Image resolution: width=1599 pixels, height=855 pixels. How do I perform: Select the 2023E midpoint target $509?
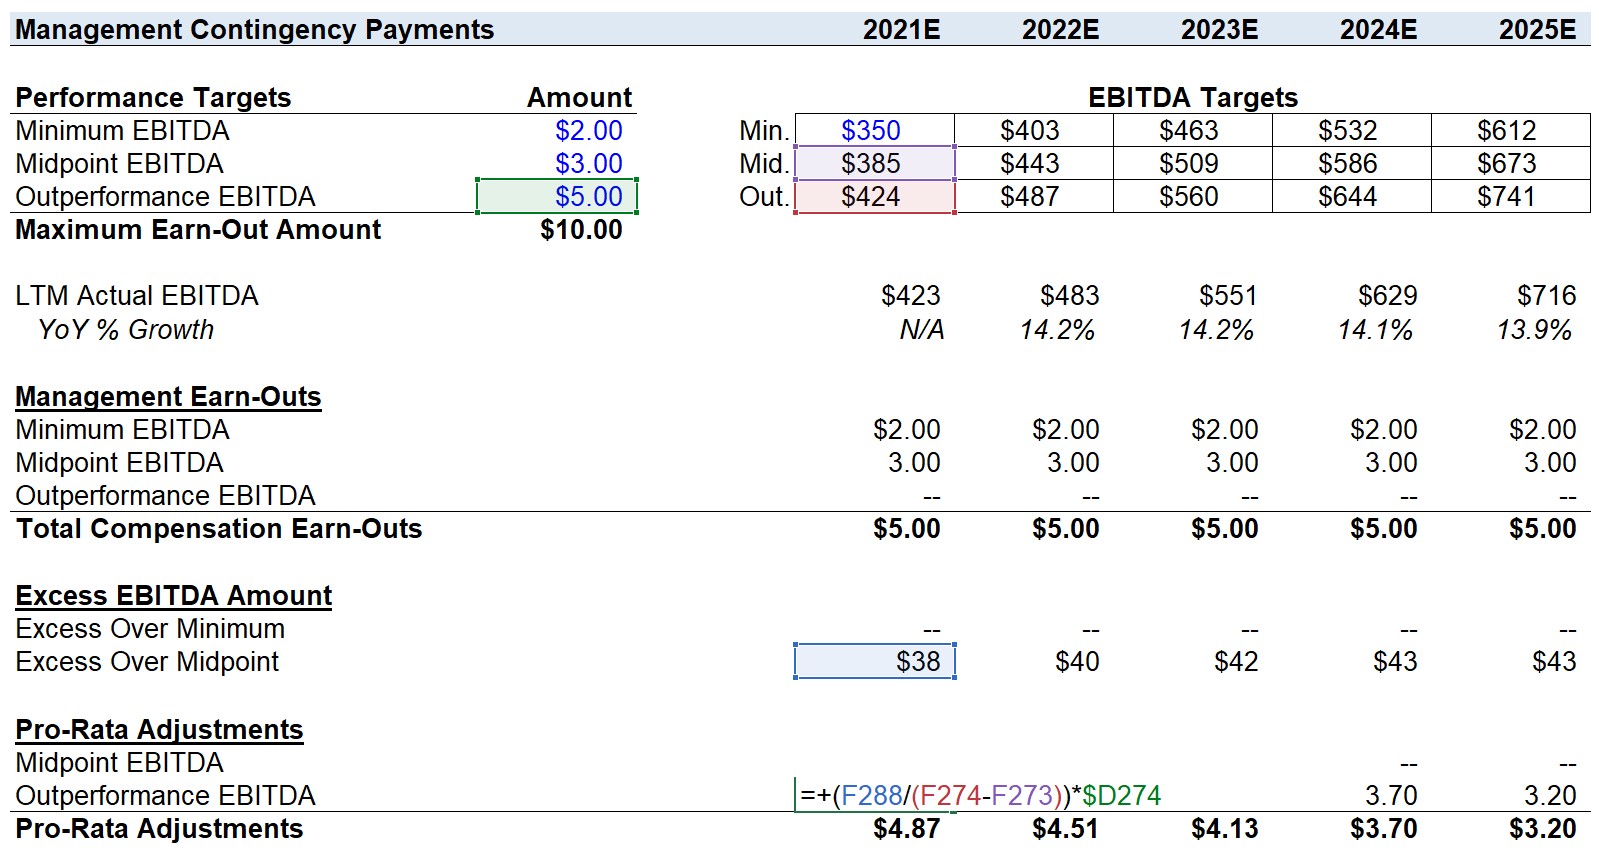click(1193, 163)
